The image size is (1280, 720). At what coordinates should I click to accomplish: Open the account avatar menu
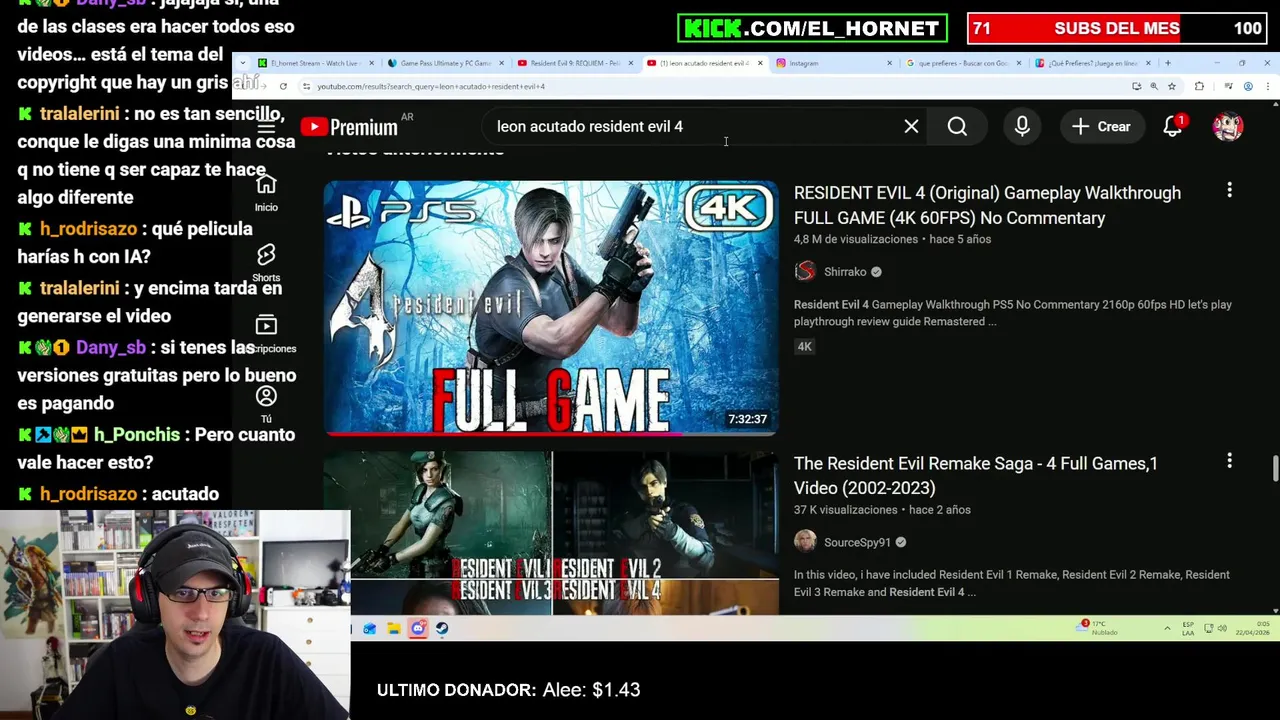(1228, 127)
